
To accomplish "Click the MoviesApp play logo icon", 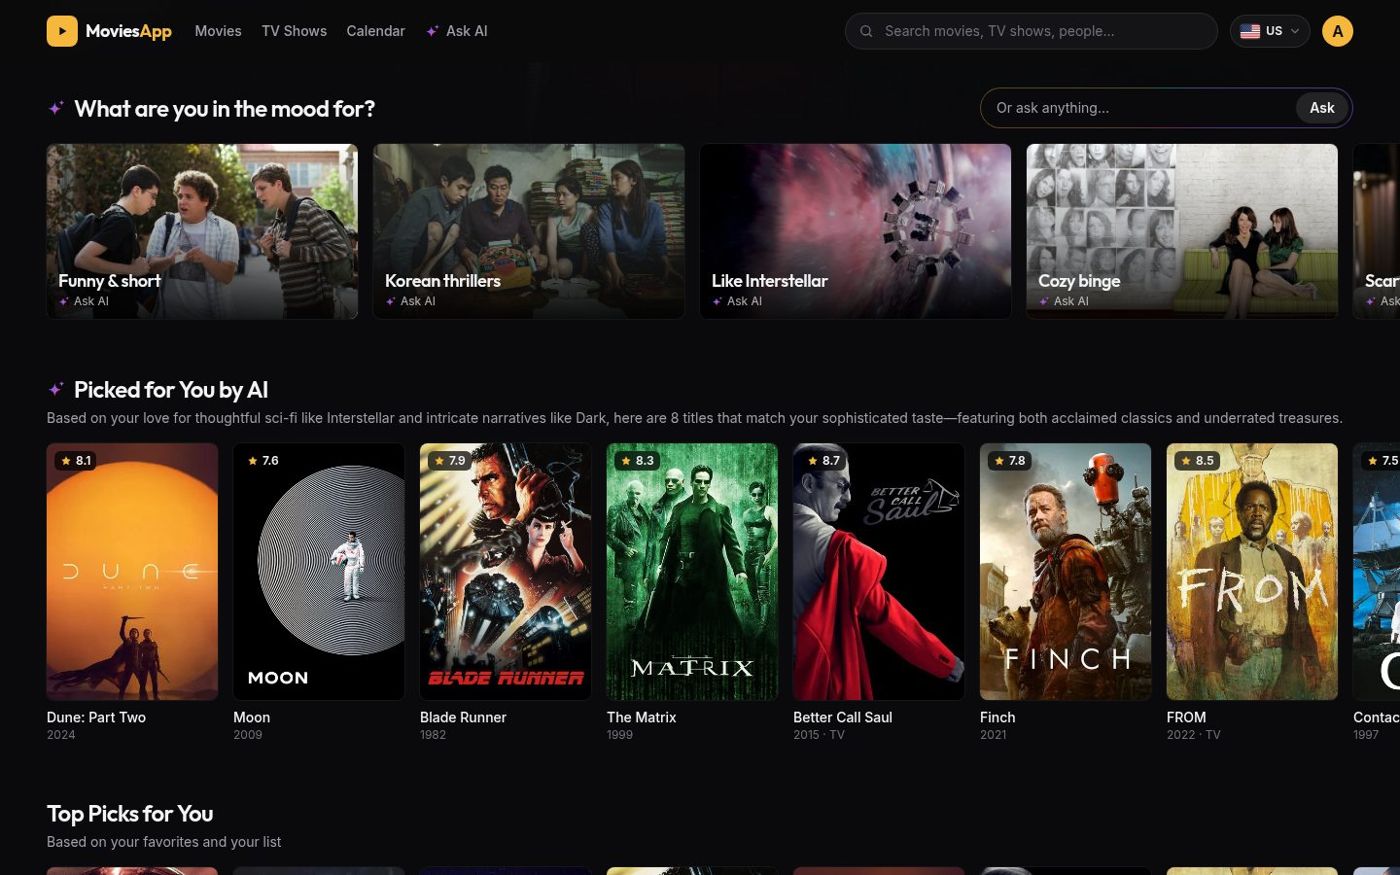I will [x=62, y=31].
